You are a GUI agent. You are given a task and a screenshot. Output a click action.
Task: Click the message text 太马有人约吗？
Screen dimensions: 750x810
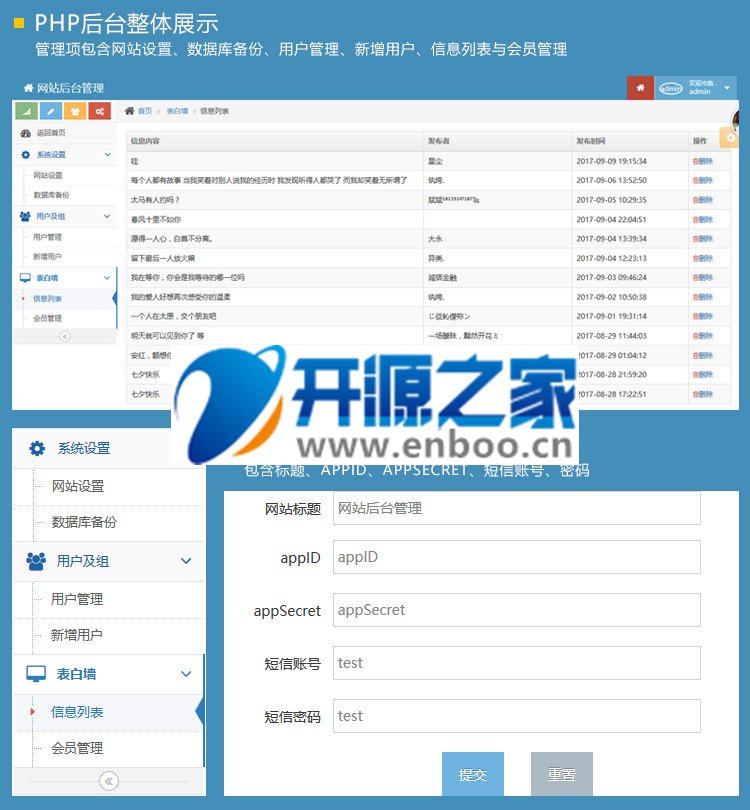[x=155, y=200]
